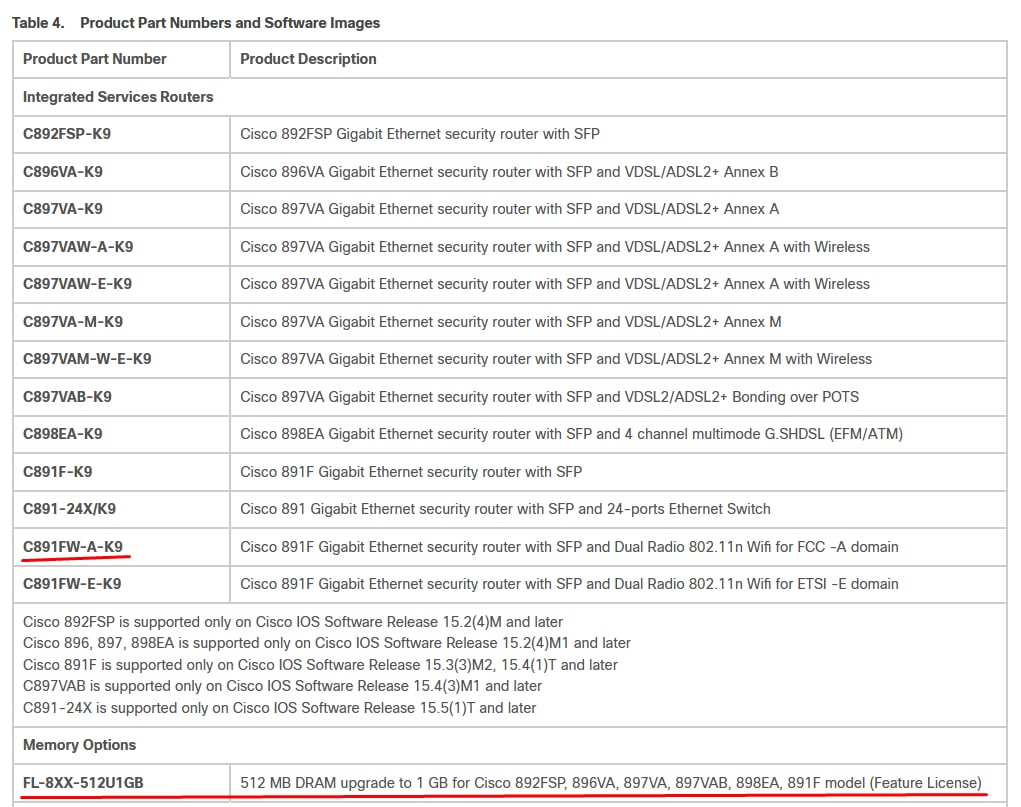
Task: Select the 892FSP router with SFP description
Action: coord(420,134)
